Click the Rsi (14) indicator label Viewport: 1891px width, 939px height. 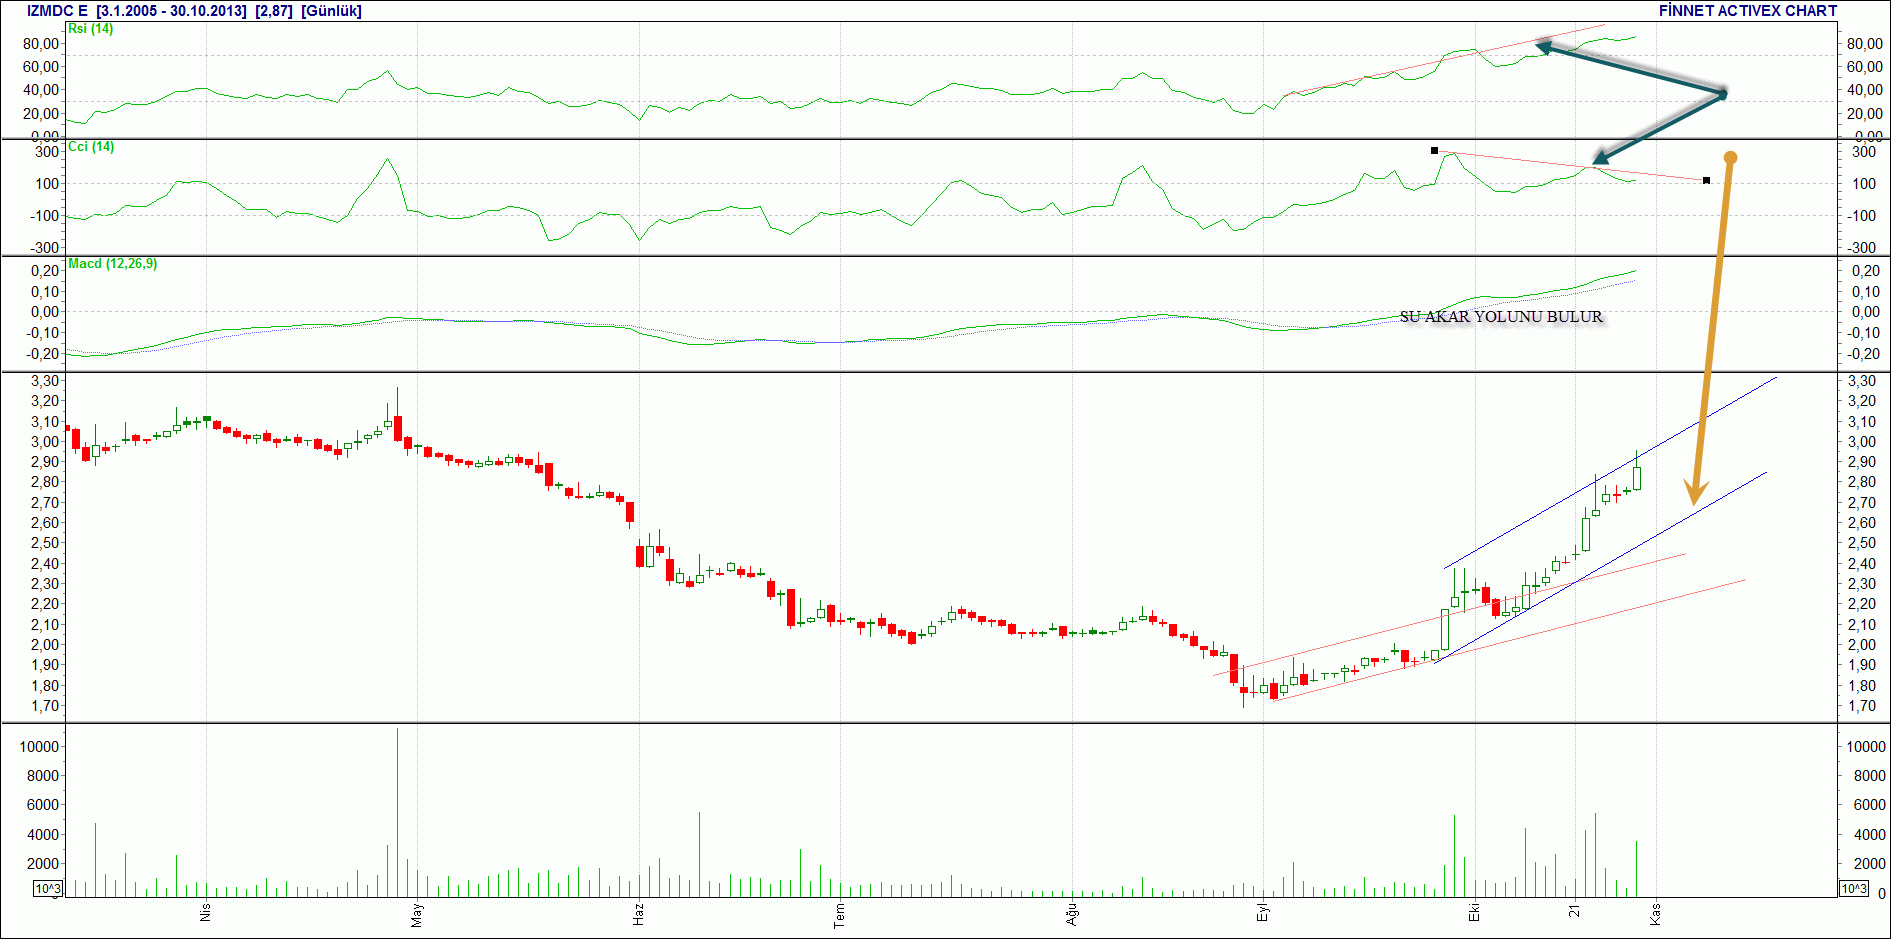point(90,29)
